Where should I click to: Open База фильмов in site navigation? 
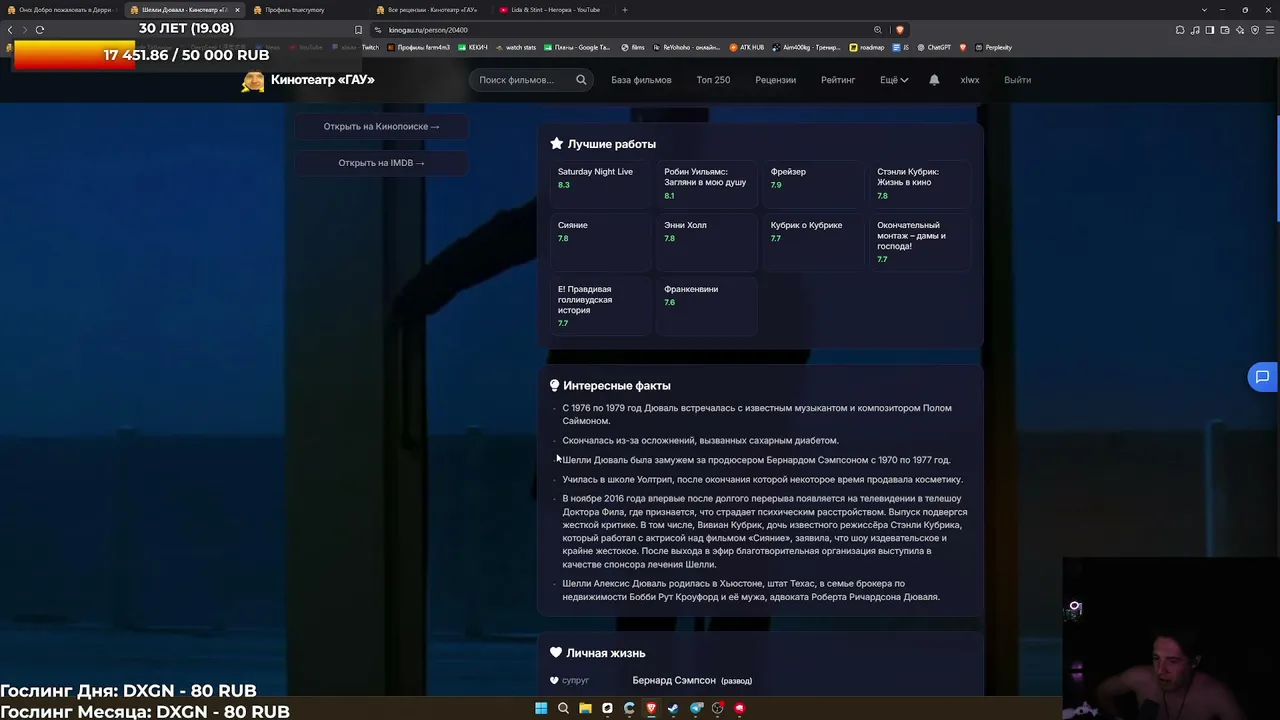(641, 80)
